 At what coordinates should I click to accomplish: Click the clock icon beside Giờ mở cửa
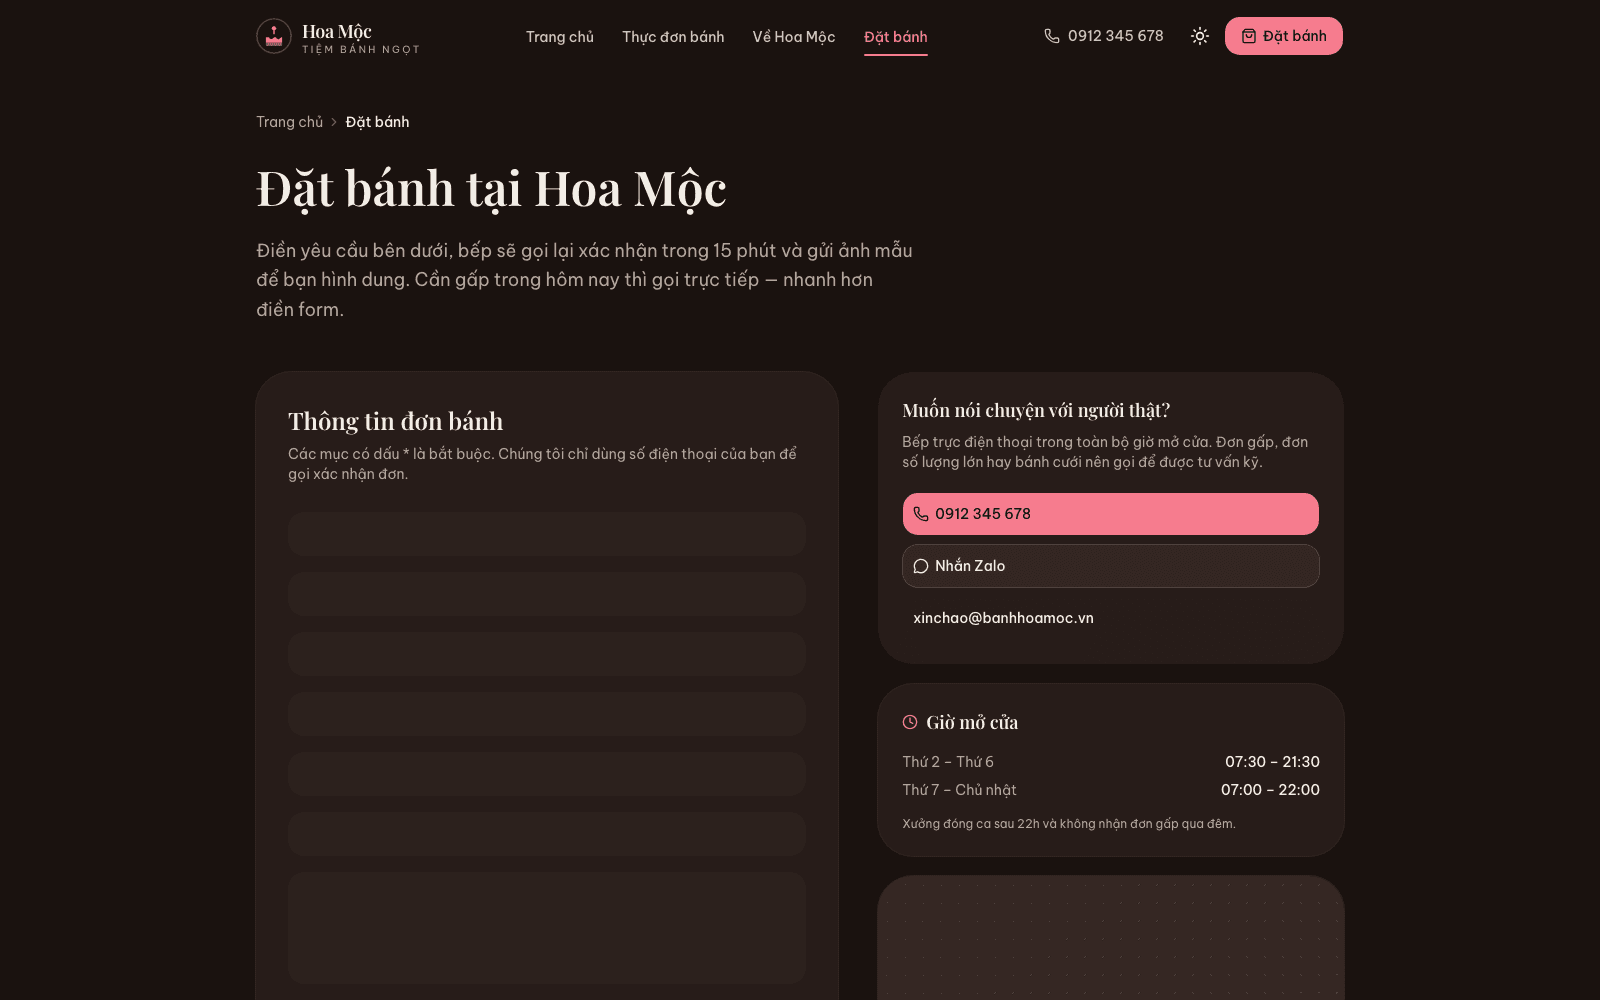pyautogui.click(x=910, y=722)
